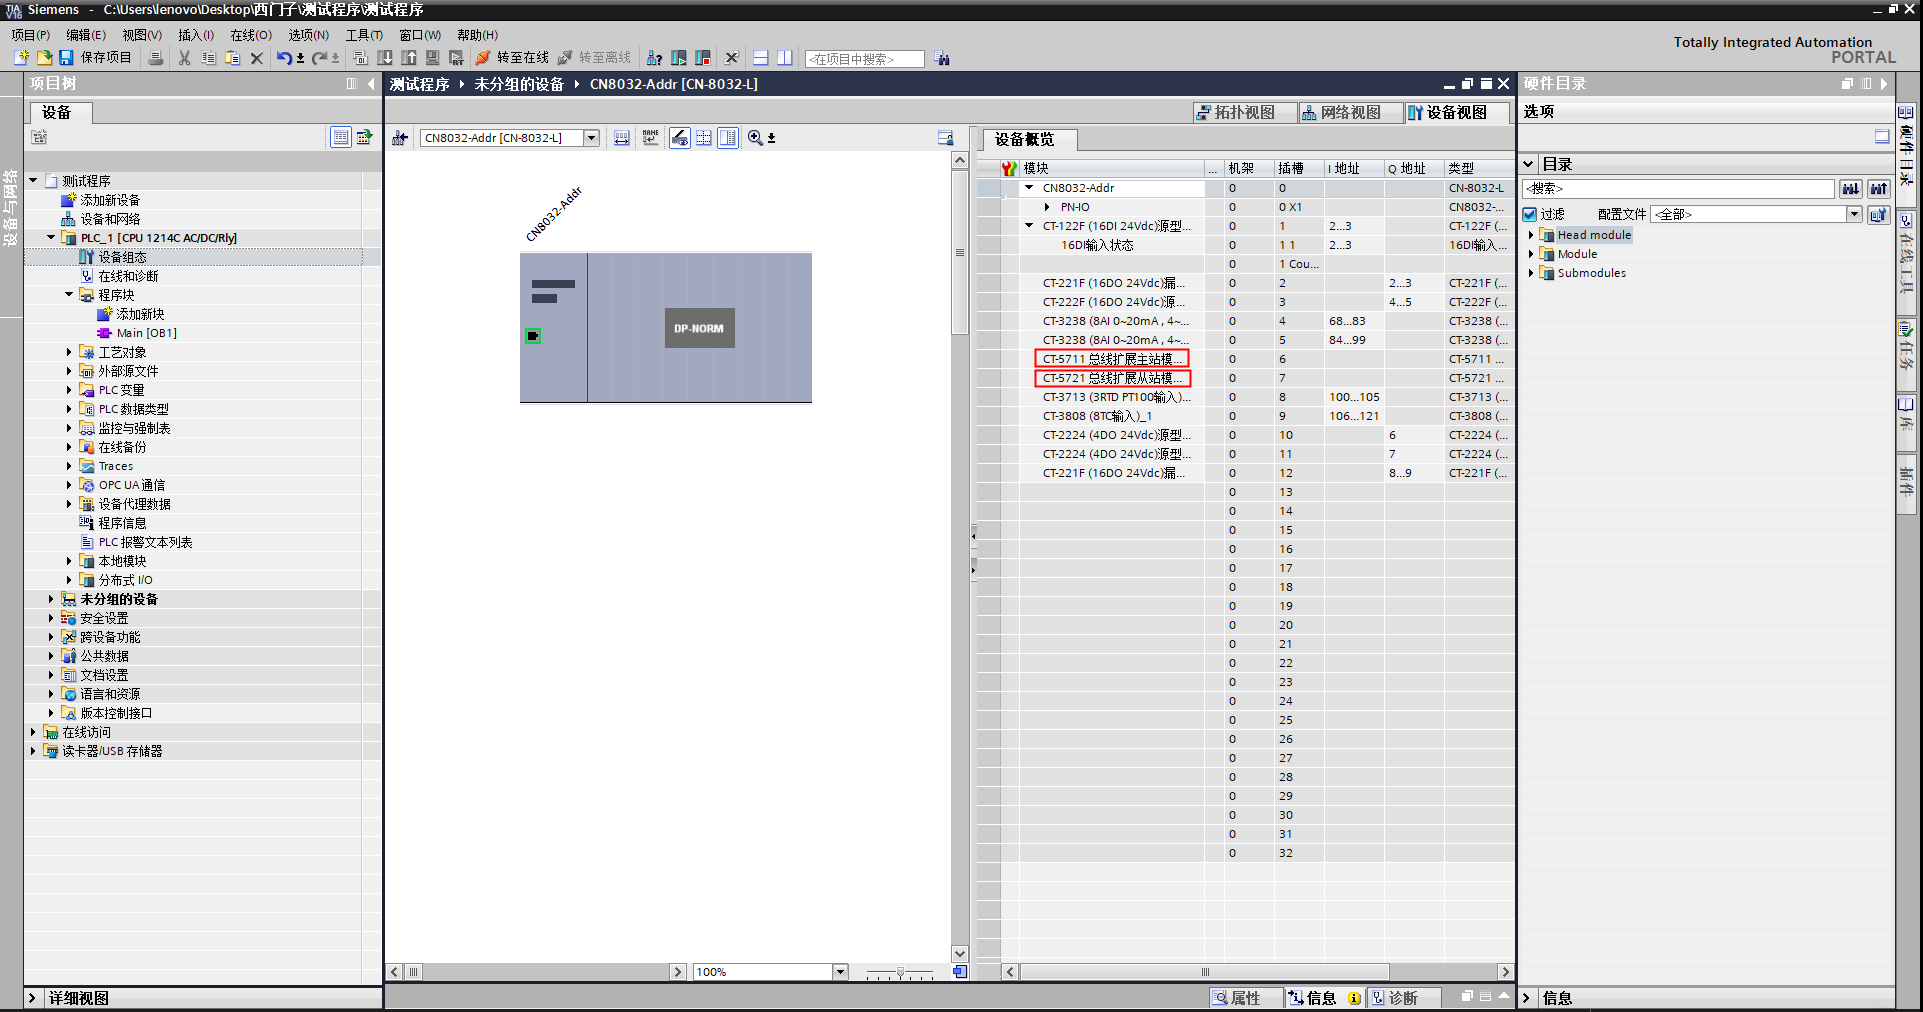Open the 属性 properties tab

tap(1236, 998)
